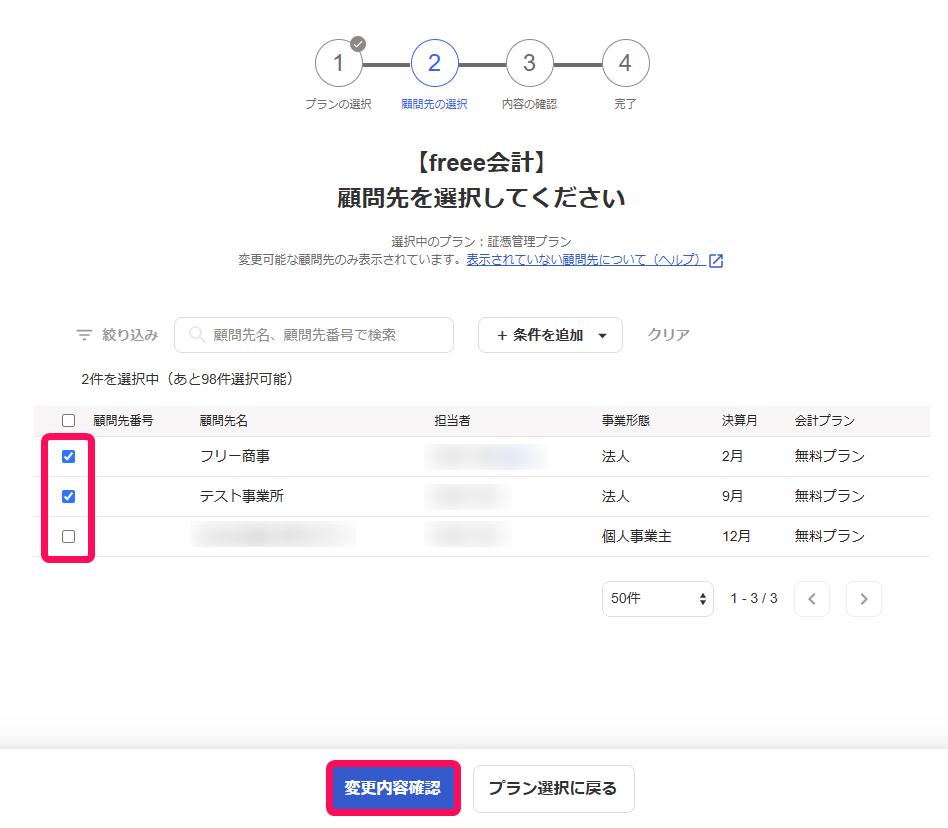The image size is (948, 828).
Task: Click the 個人事業主 business type cell
Action: 637,536
